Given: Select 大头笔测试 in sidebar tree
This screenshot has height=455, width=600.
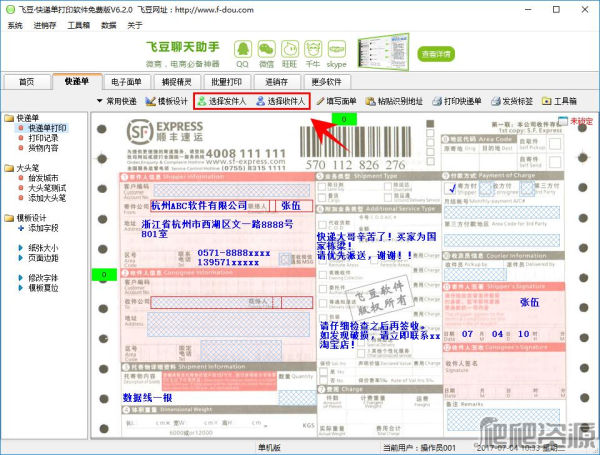Looking at the screenshot, I should (47, 188).
